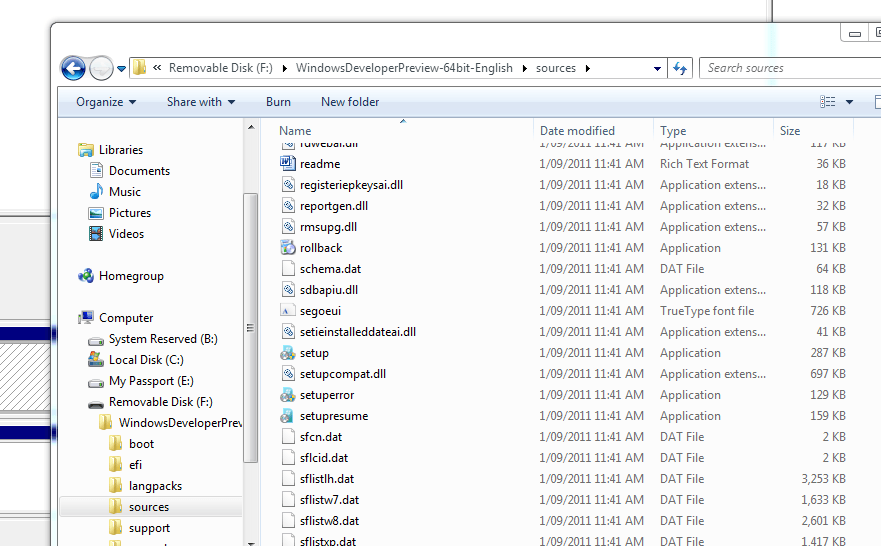
Task: Click Removable Disk (F:) in address breadcrumb
Action: pyautogui.click(x=220, y=68)
